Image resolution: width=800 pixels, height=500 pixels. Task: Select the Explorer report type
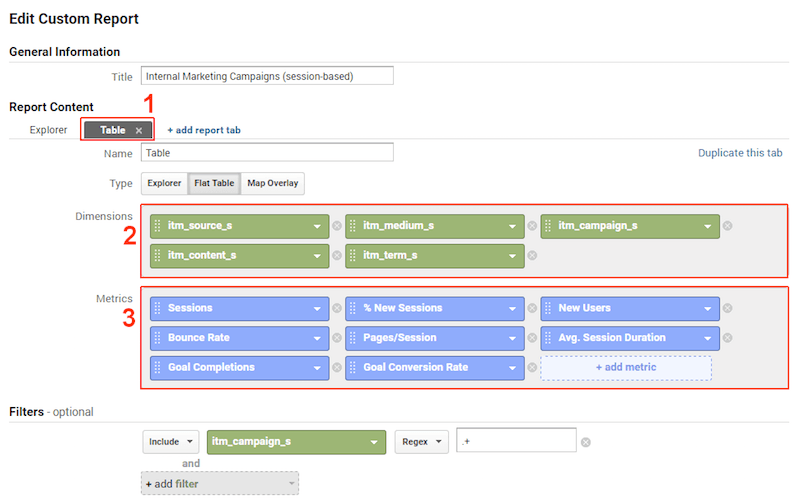[164, 183]
